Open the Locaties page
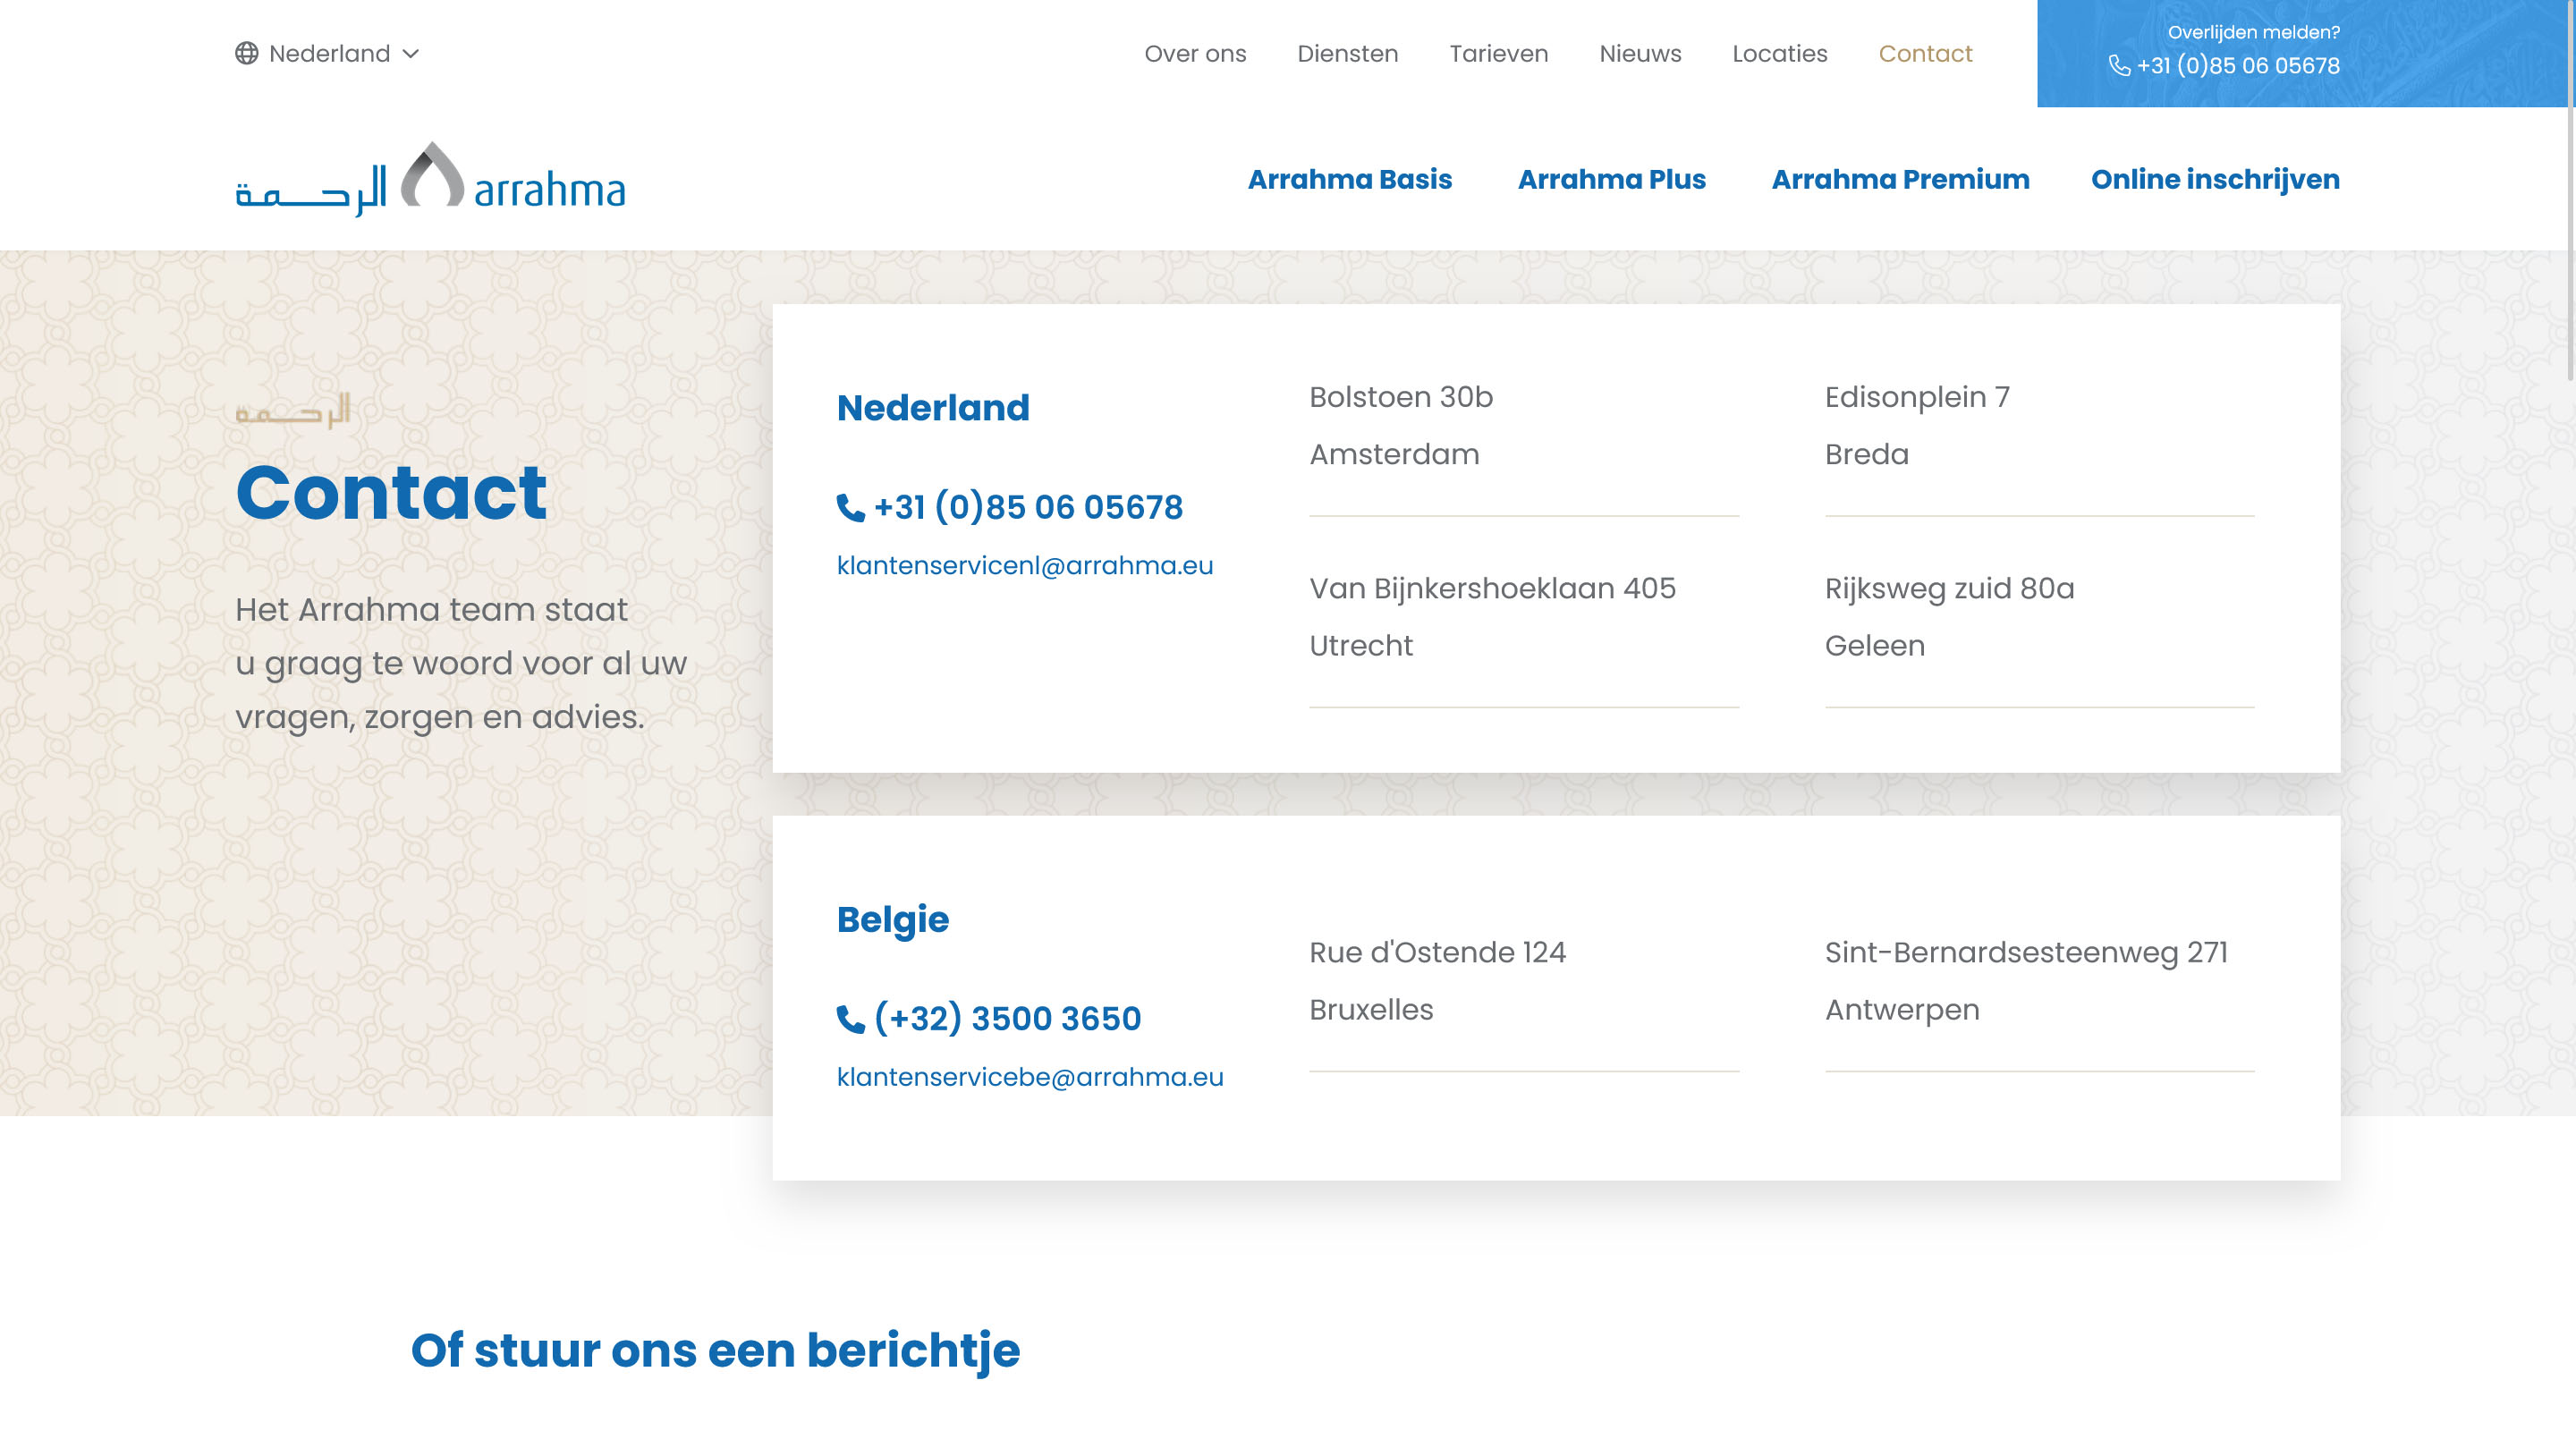This screenshot has height=1431, width=2576. [x=1779, y=54]
